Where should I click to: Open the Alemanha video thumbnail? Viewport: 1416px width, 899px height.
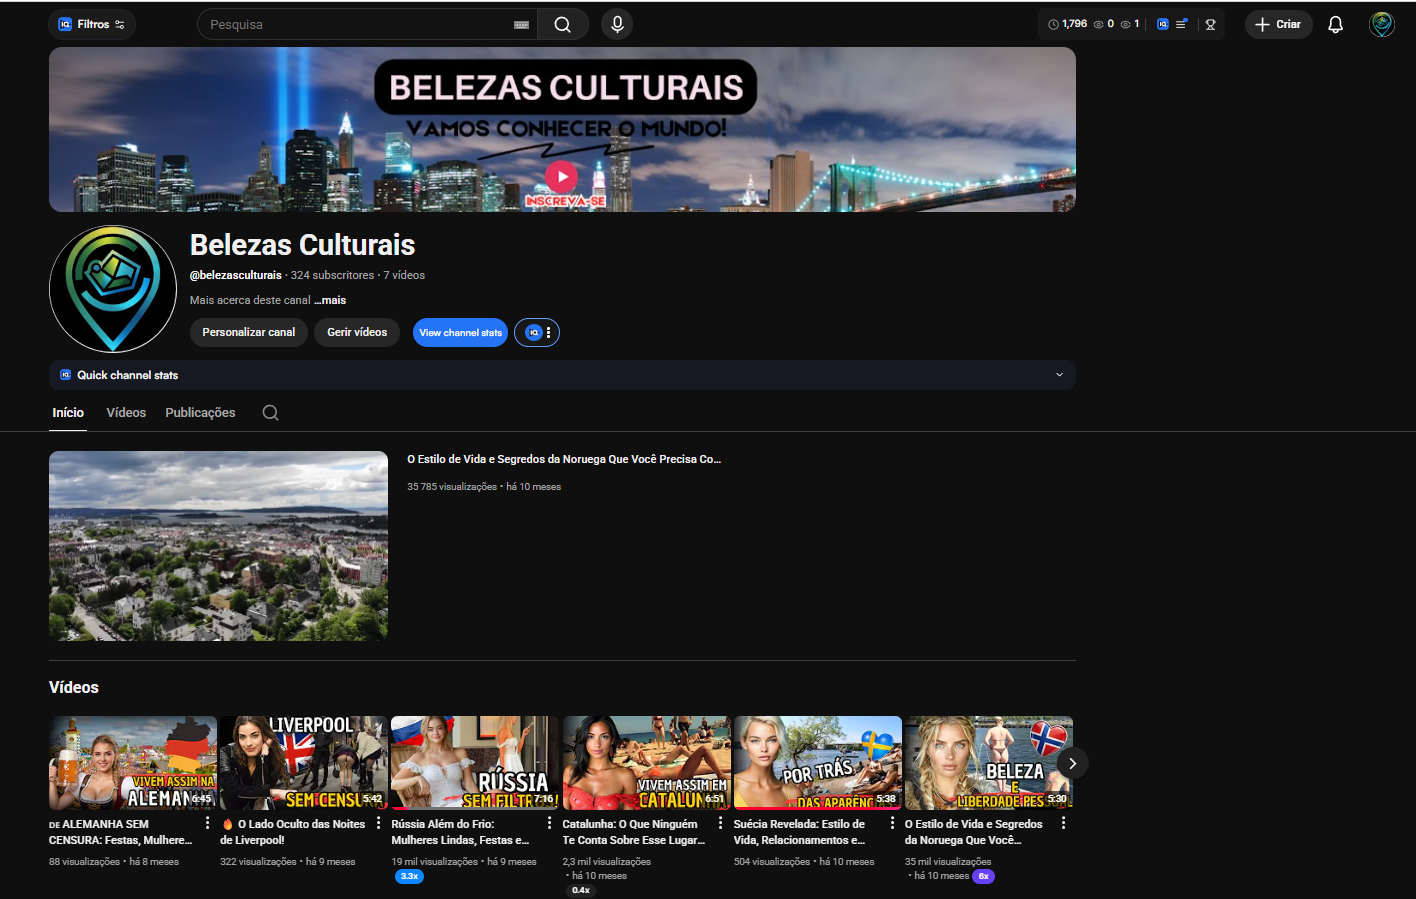click(x=133, y=763)
